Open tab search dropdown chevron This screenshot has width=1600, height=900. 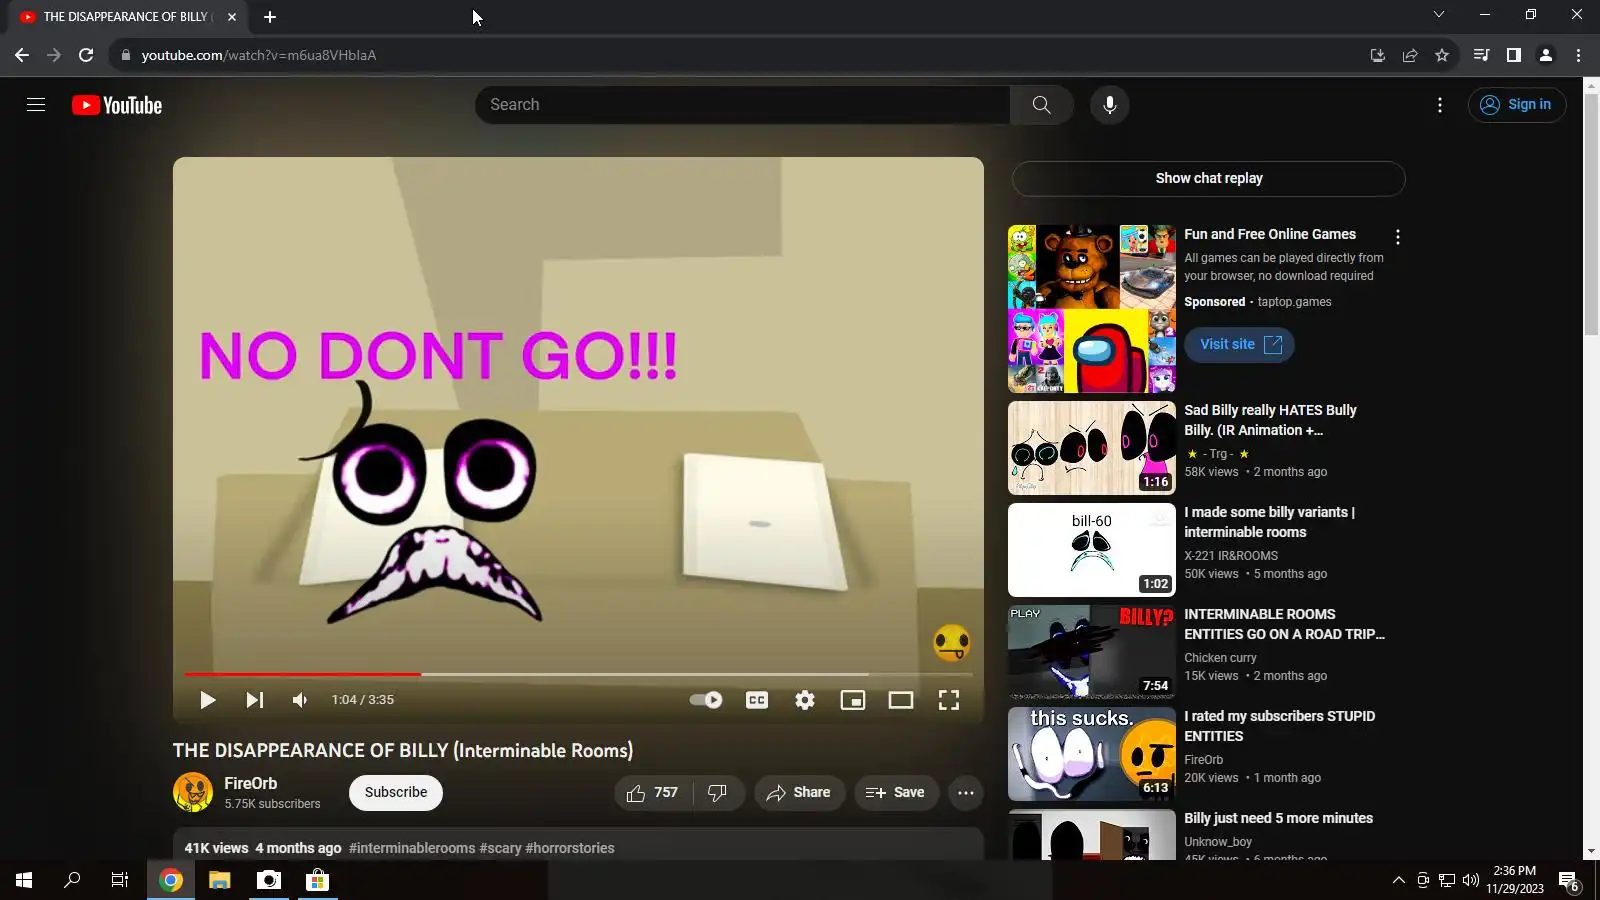point(1439,14)
